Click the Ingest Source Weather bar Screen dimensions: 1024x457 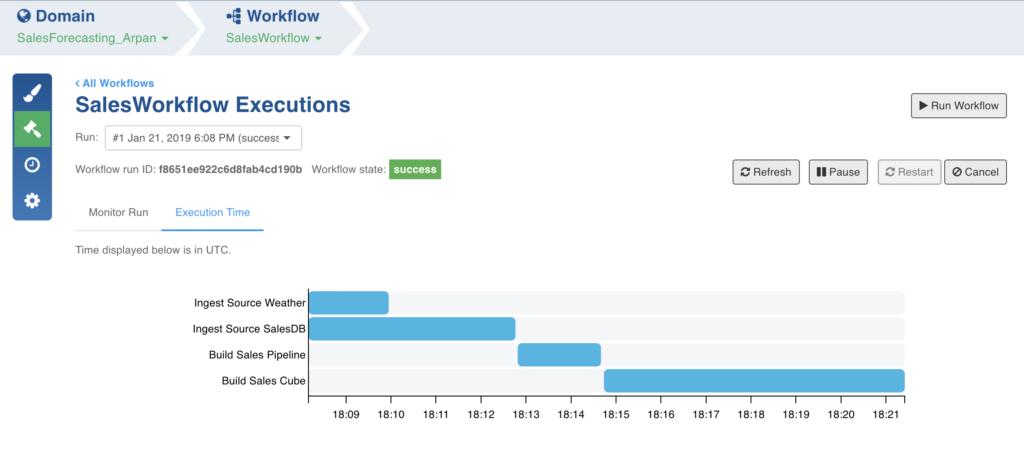349,303
